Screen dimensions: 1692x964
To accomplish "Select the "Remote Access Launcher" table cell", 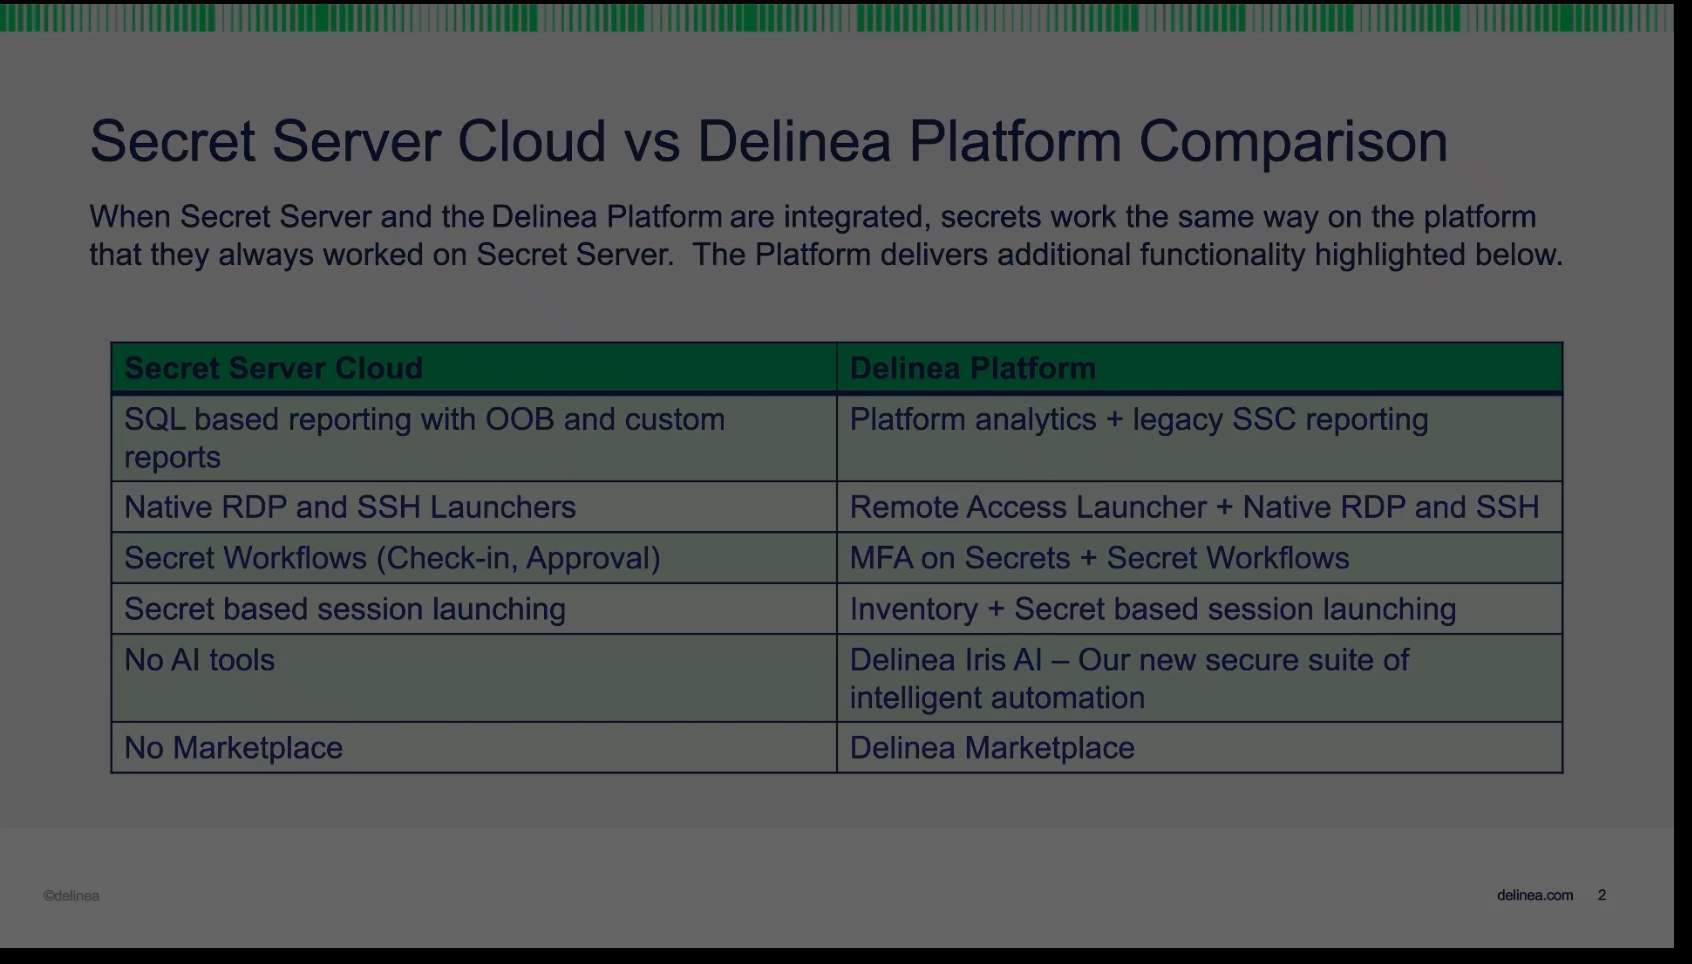I will 1194,507.
